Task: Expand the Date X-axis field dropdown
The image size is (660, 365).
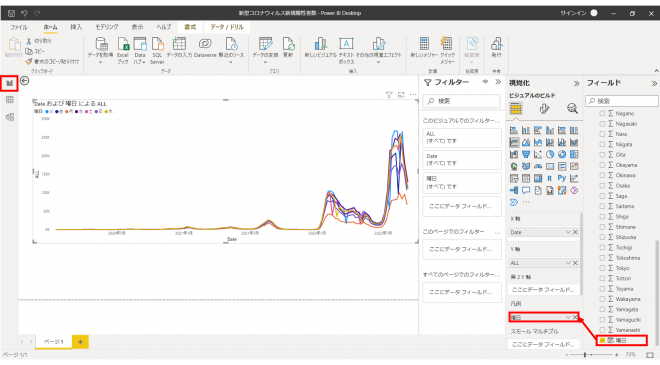Action: 568,232
